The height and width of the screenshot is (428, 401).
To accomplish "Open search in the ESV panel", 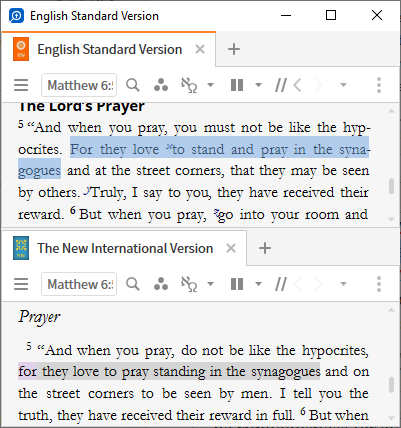I will click(x=133, y=85).
